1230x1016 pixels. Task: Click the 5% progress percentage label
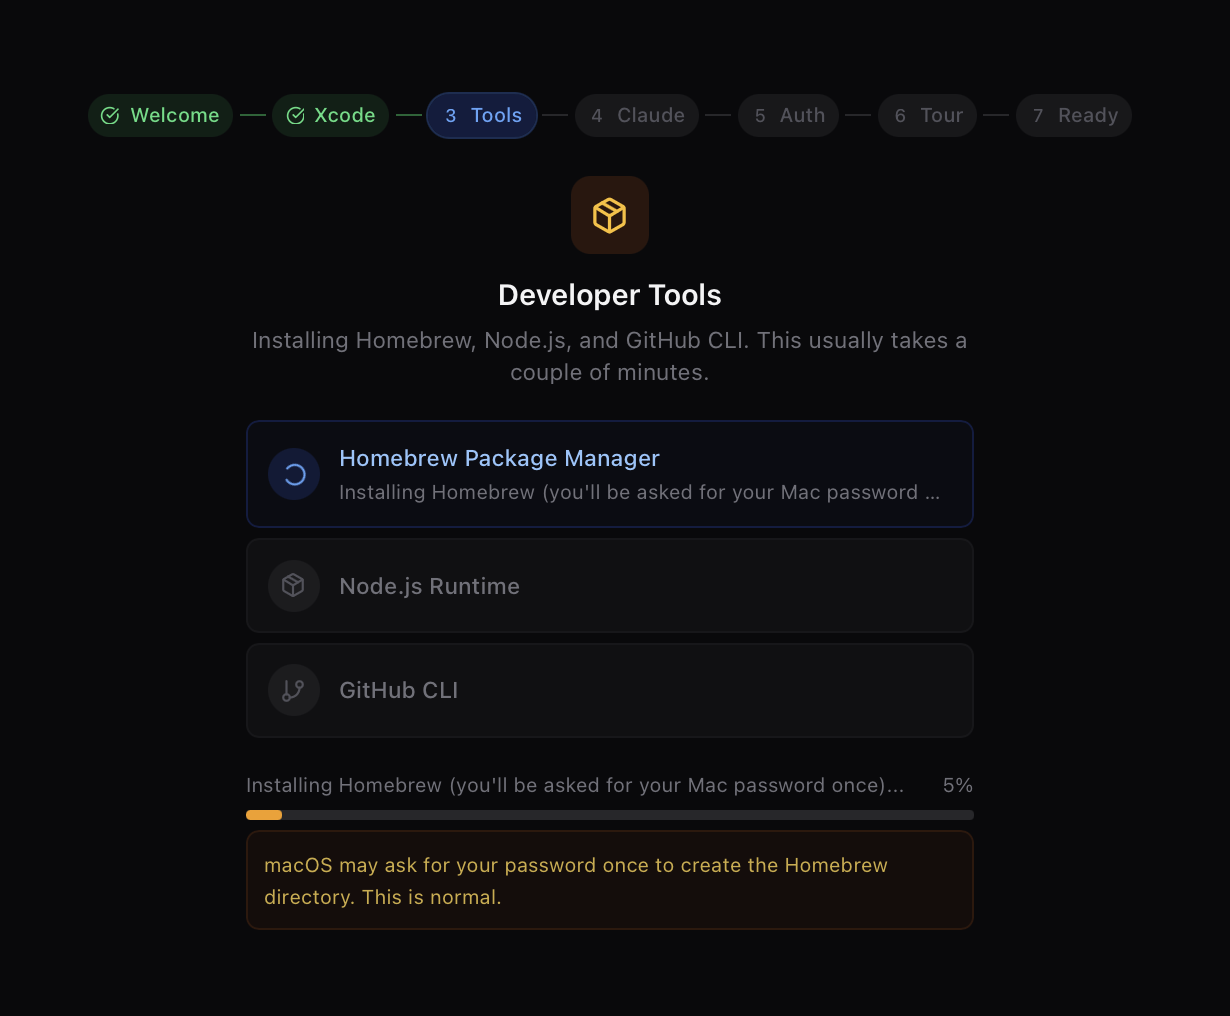click(957, 785)
